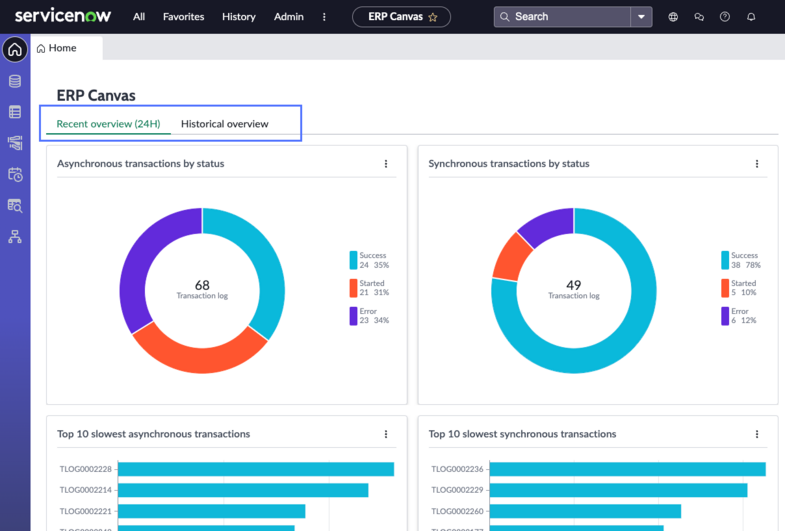Click the ERP Canvas page heading
The image size is (785, 531).
(96, 95)
